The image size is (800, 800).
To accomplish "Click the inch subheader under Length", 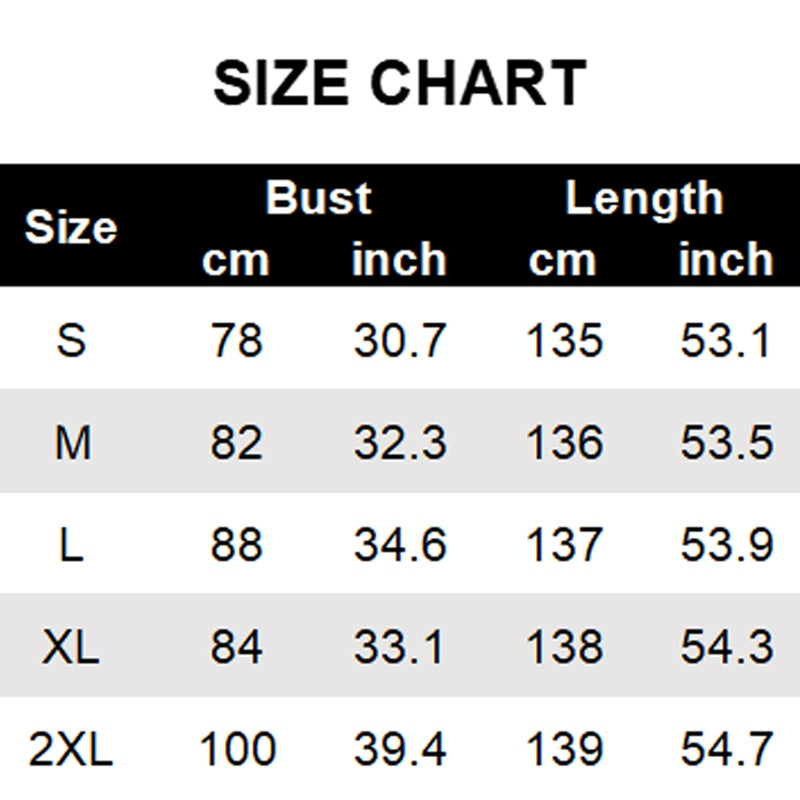I will (x=726, y=260).
